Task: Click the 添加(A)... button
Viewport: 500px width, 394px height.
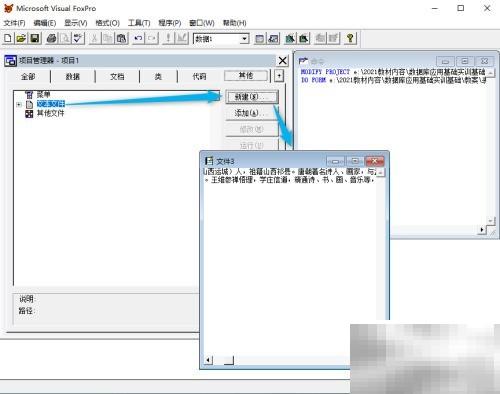Action: point(252,113)
